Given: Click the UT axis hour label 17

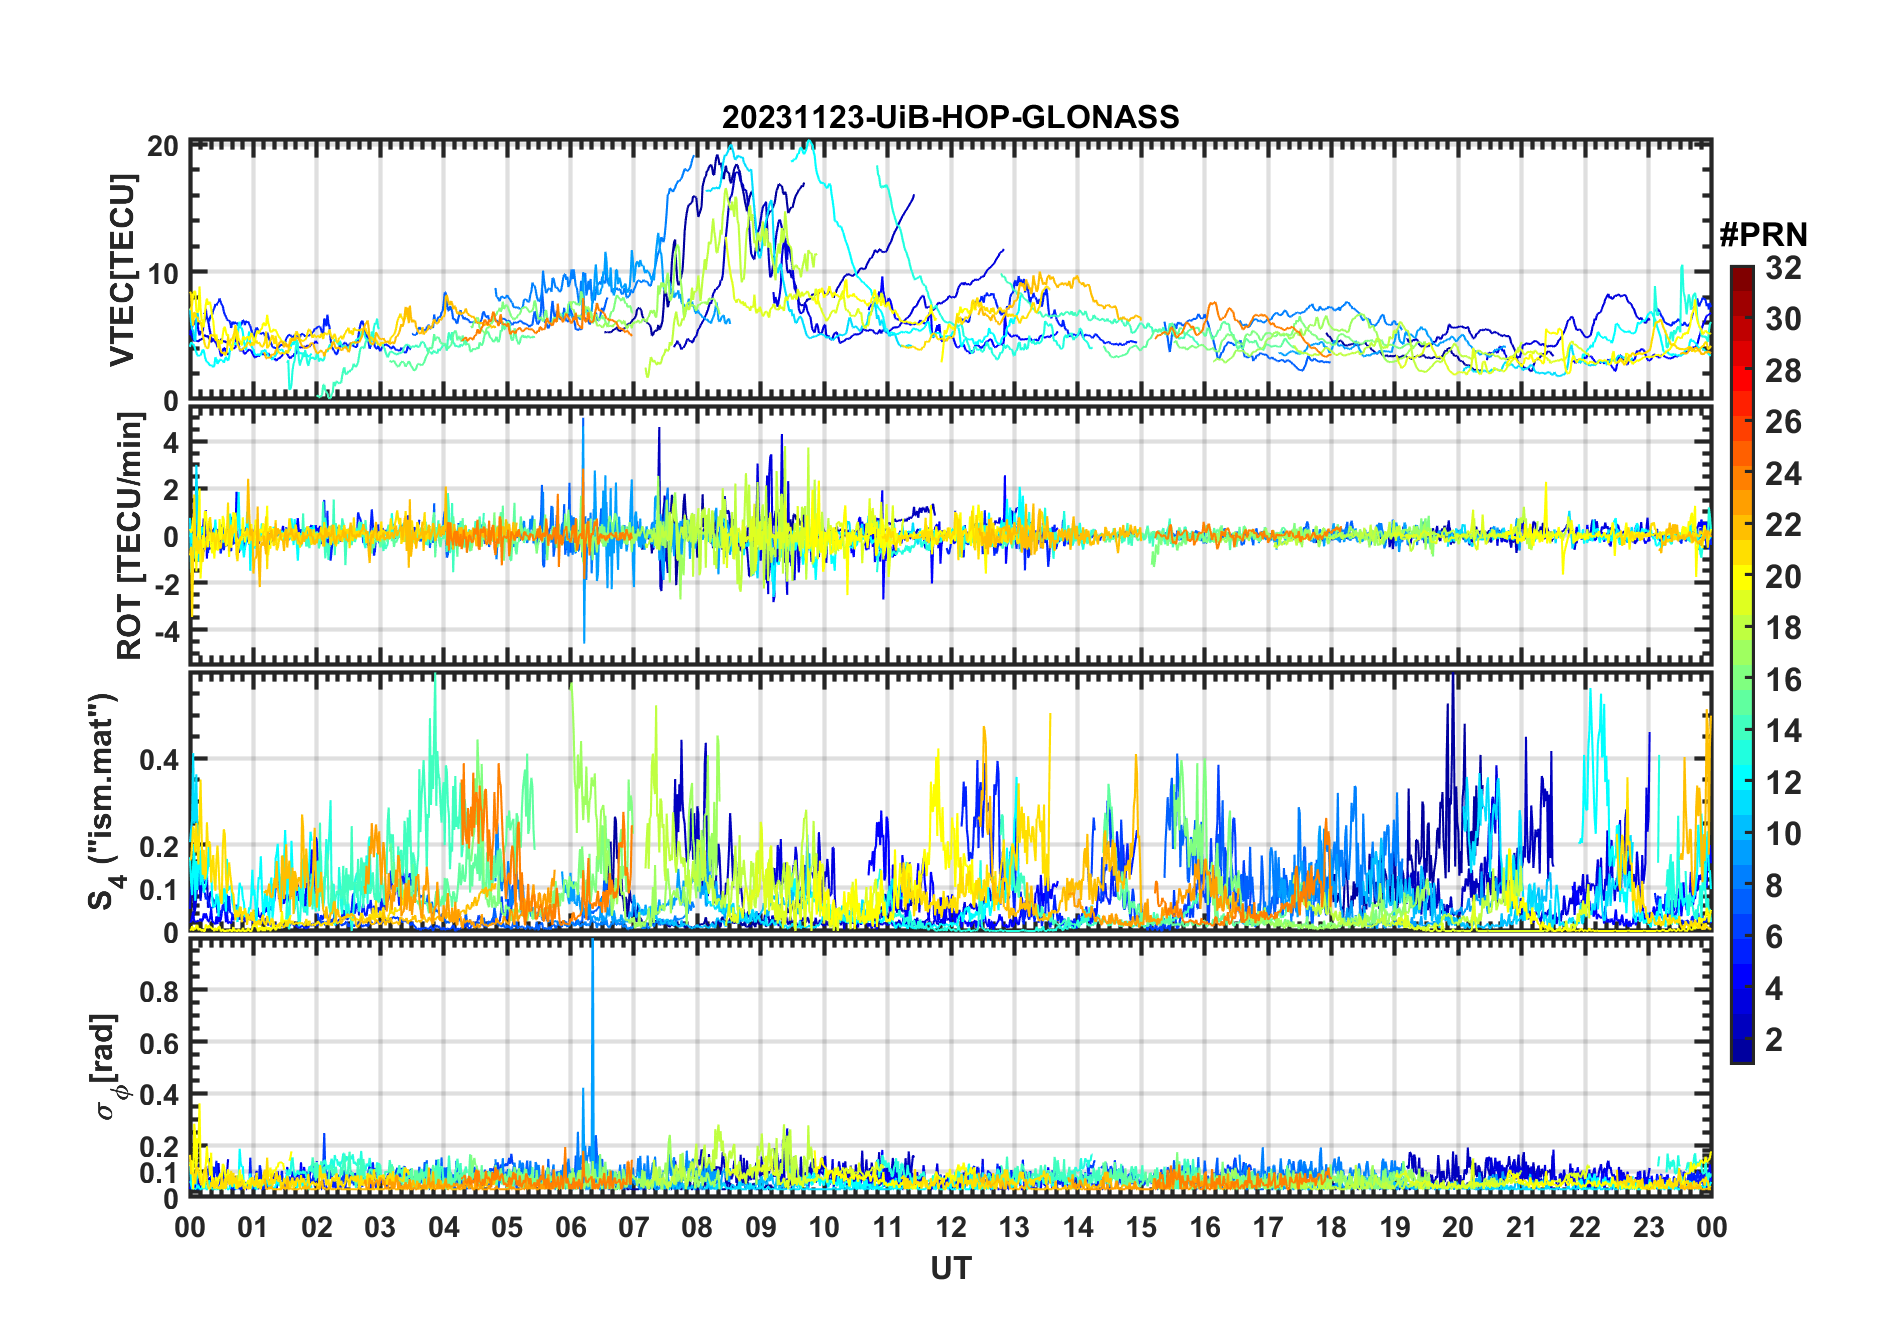Looking at the screenshot, I should tap(1268, 1227).
